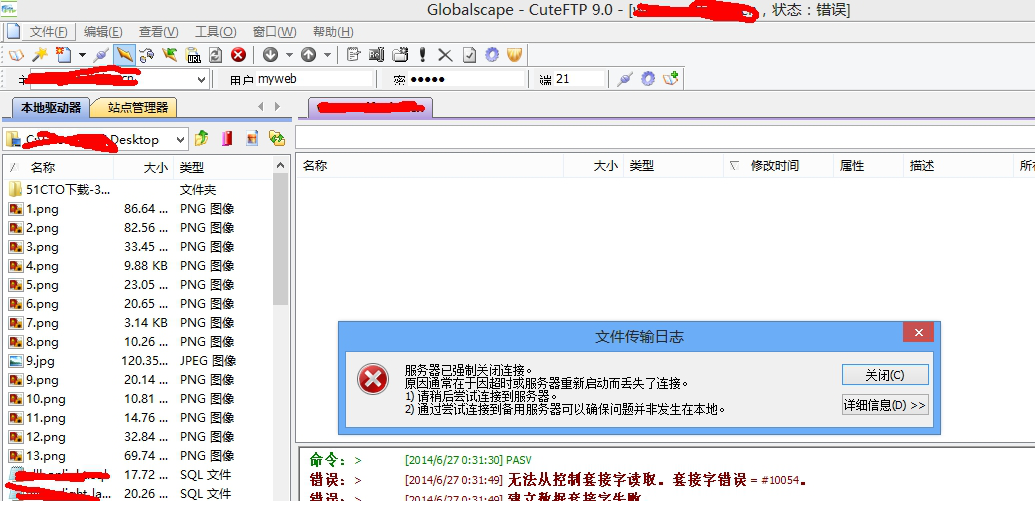1035x521 pixels.
Task: Expand the New document dropdown arrow
Action: 82,55
